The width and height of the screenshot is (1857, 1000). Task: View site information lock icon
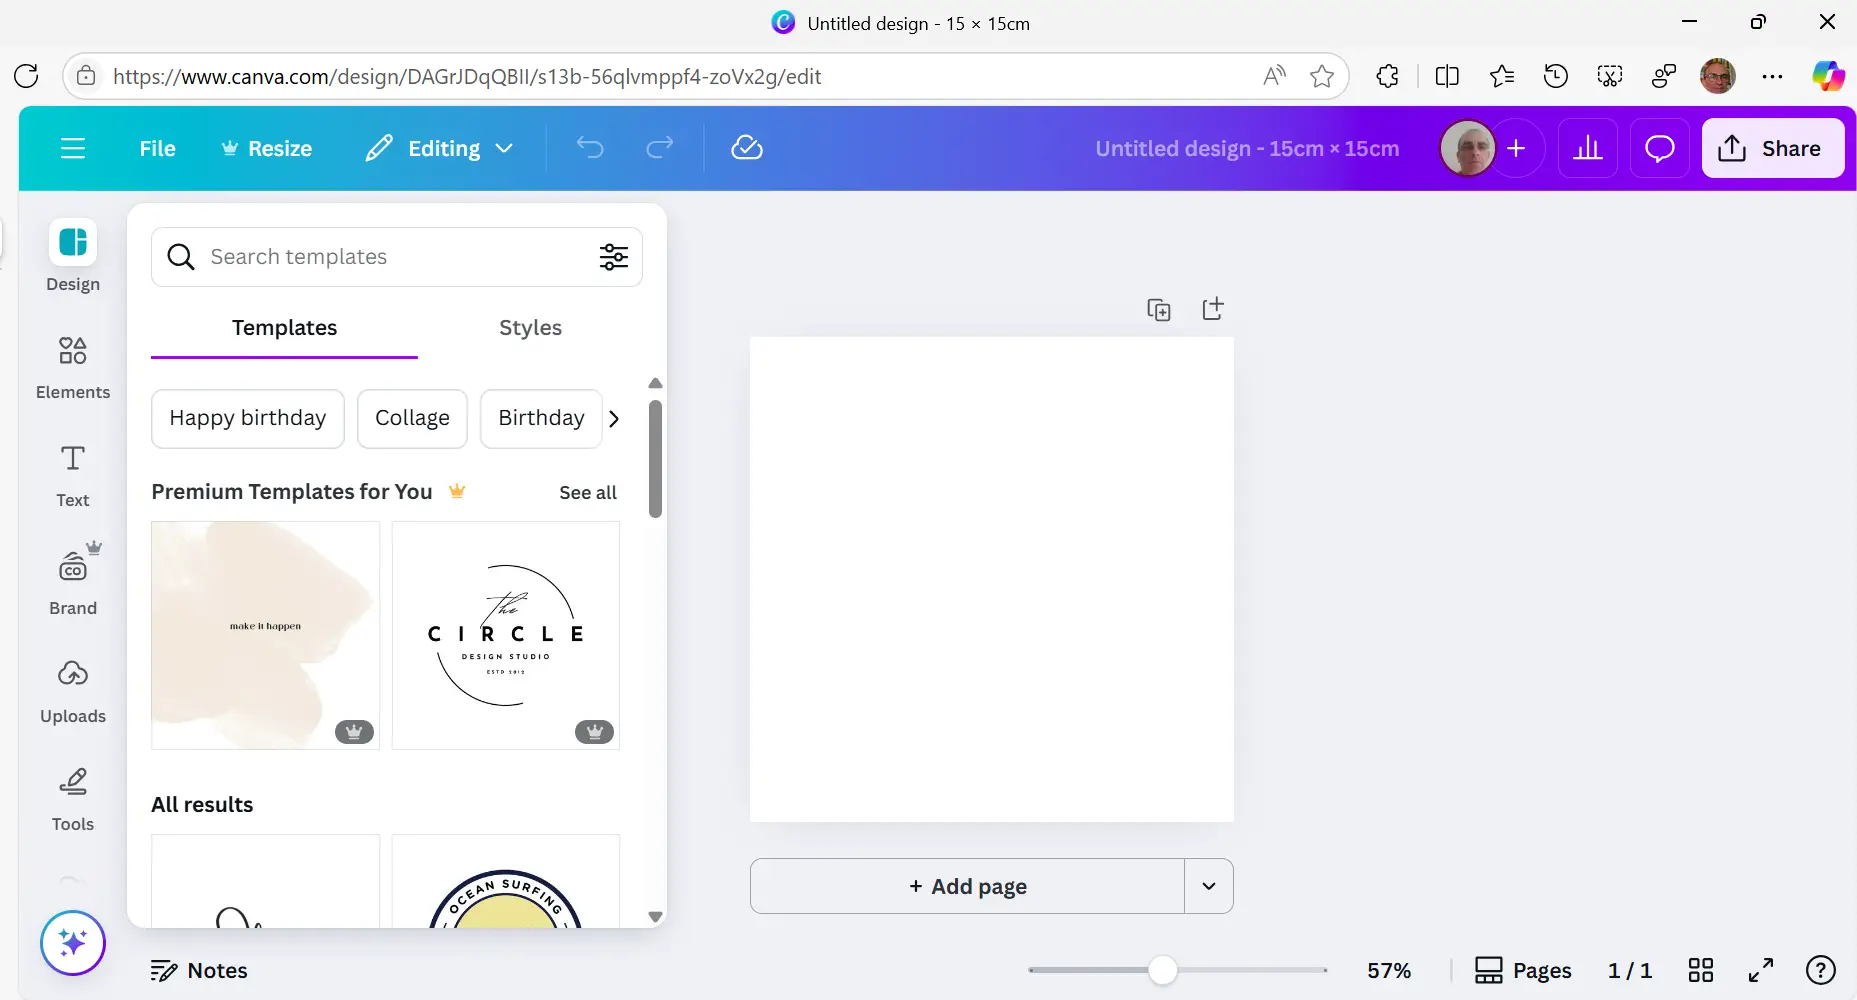(x=87, y=76)
